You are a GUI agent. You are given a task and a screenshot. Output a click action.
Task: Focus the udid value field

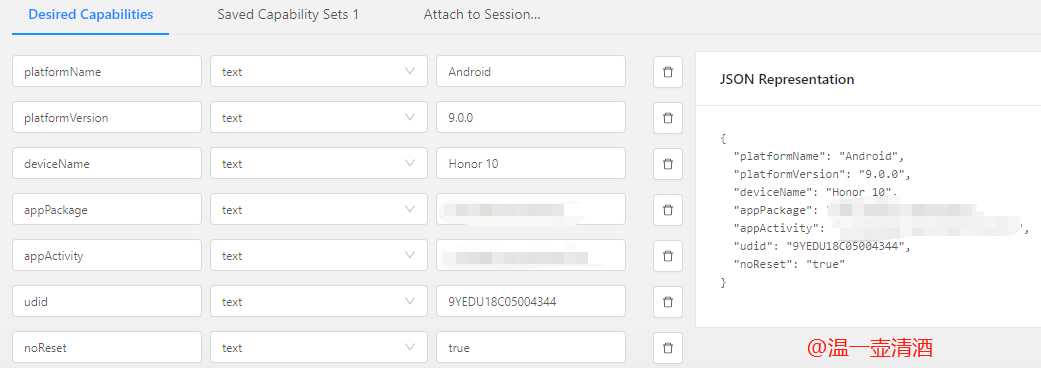coord(530,302)
